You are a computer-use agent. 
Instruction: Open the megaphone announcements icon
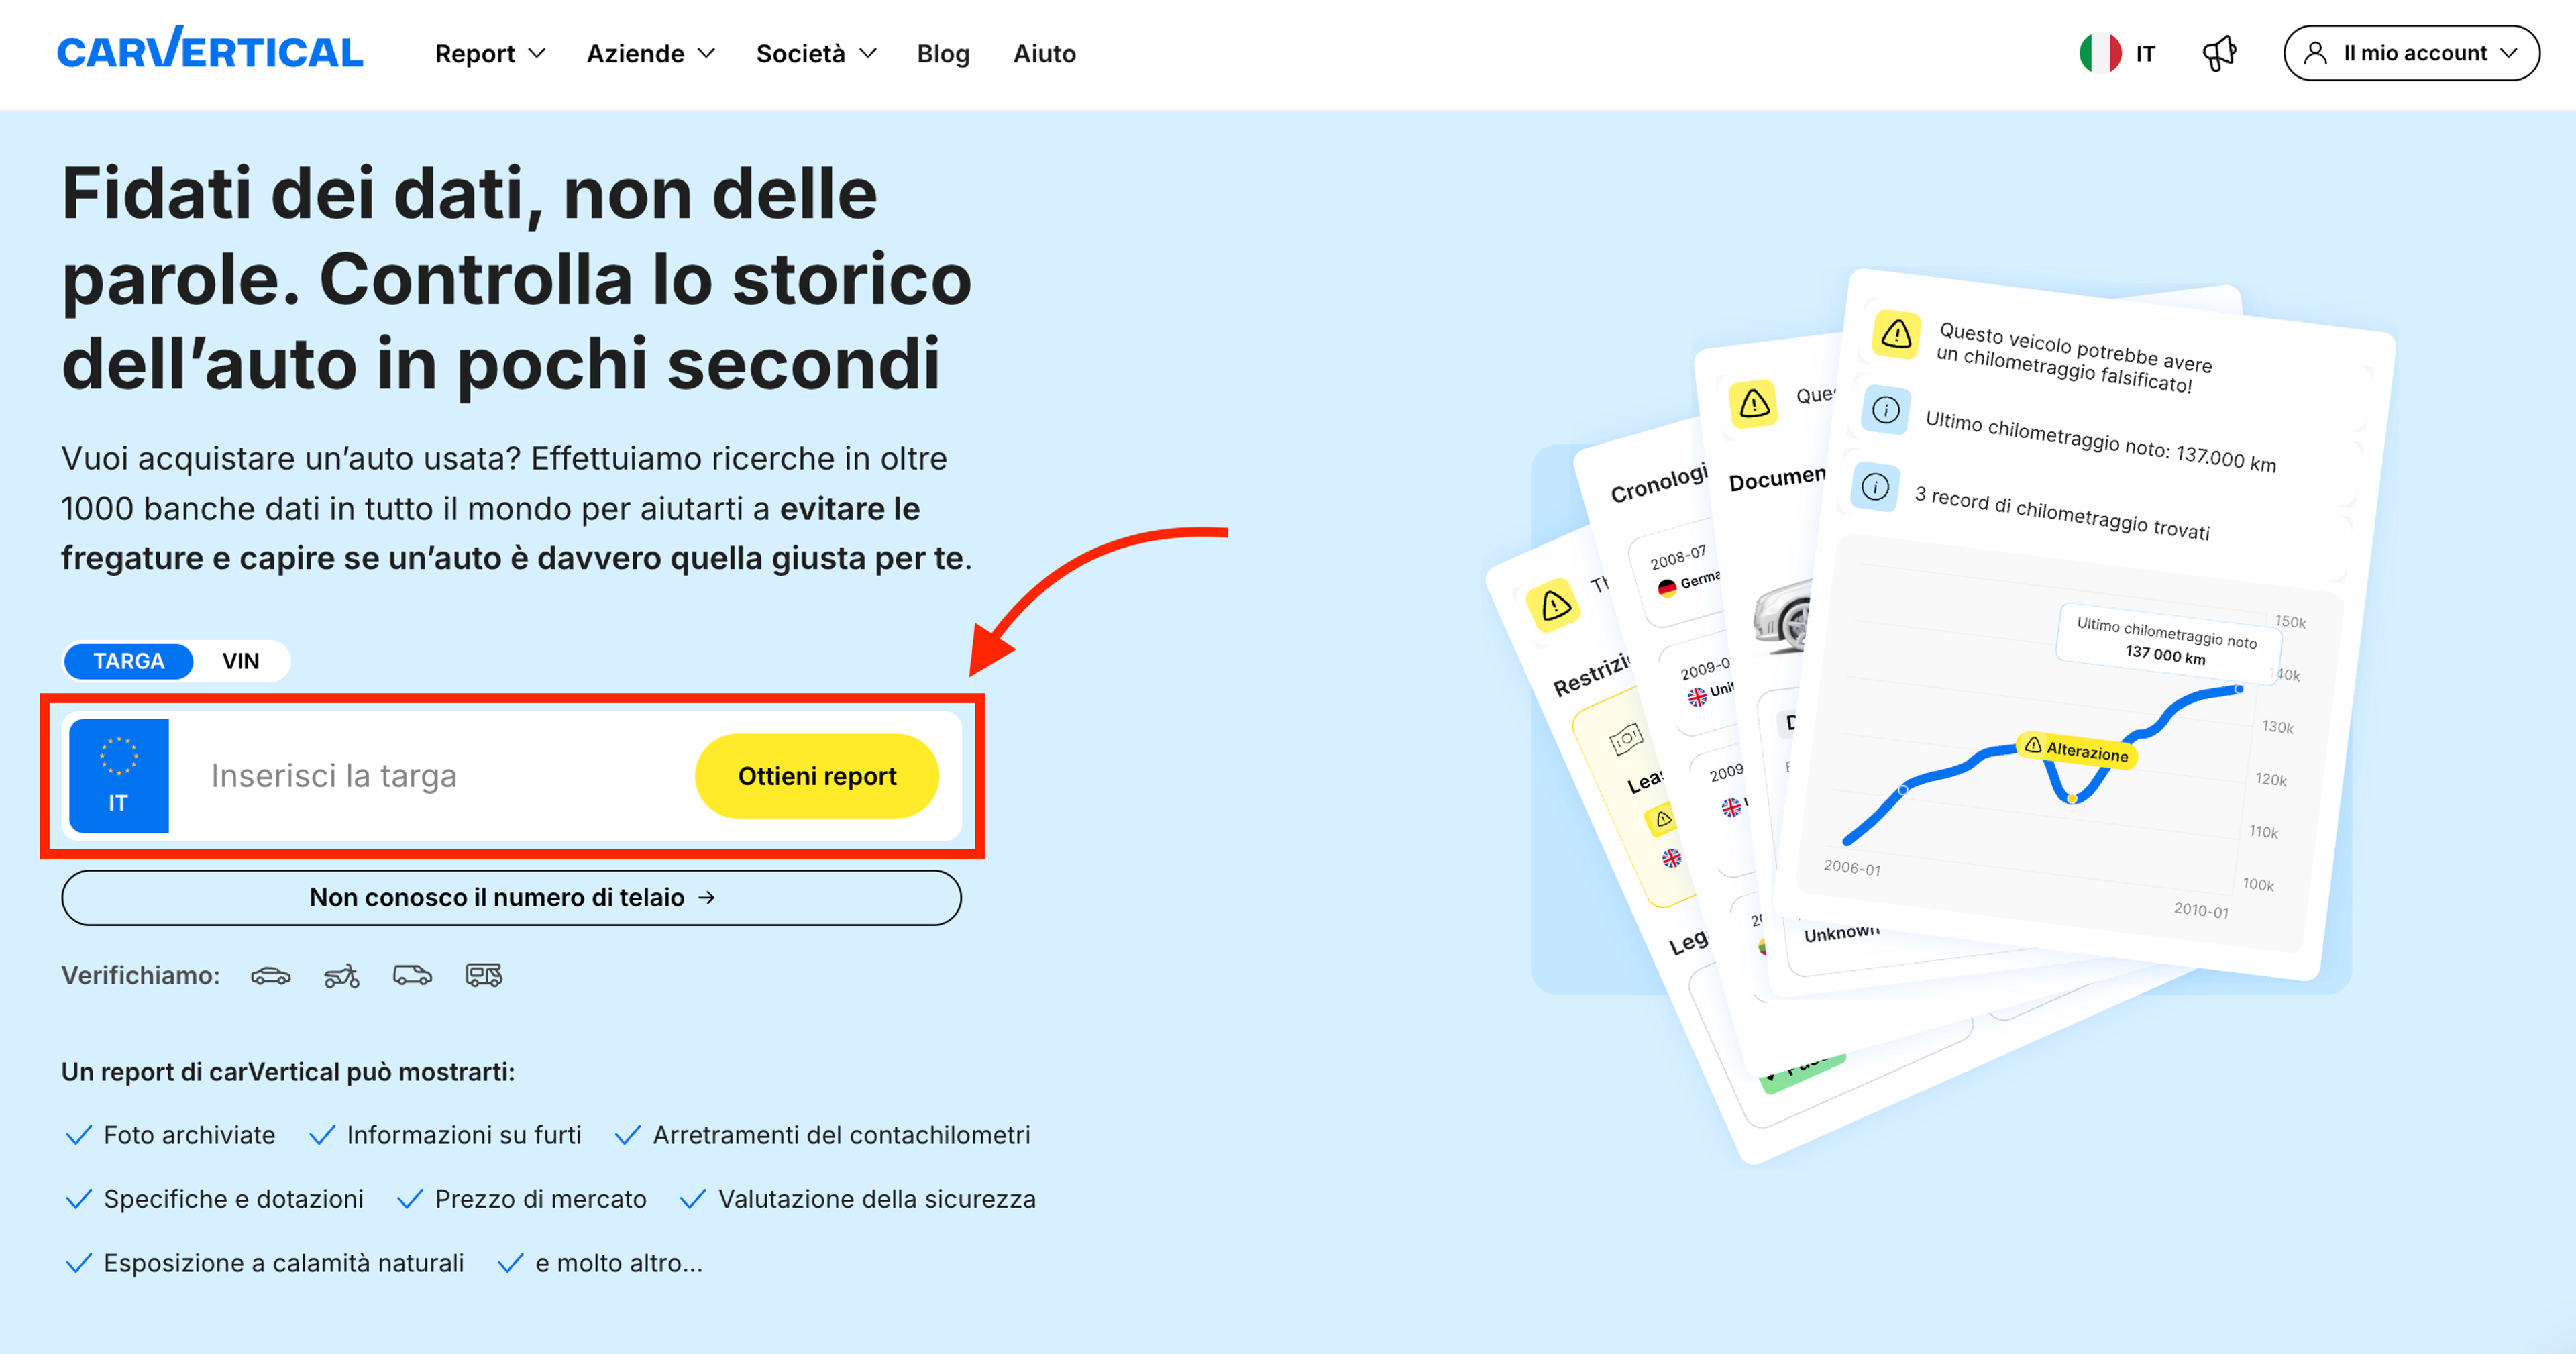(2219, 53)
